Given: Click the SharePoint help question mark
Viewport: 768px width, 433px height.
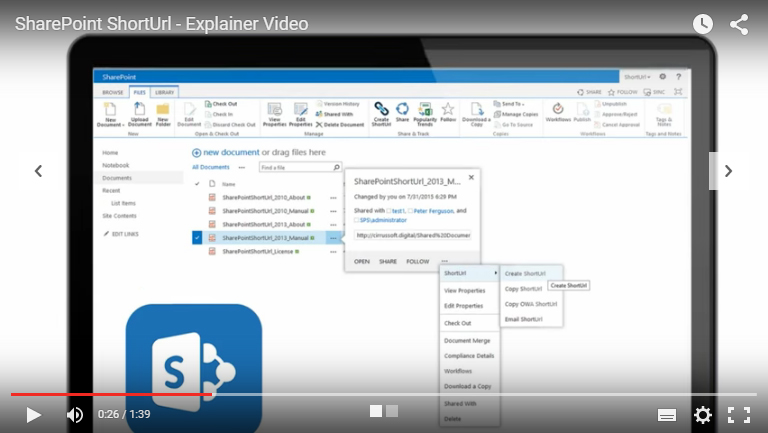Looking at the screenshot, I should [x=678, y=76].
